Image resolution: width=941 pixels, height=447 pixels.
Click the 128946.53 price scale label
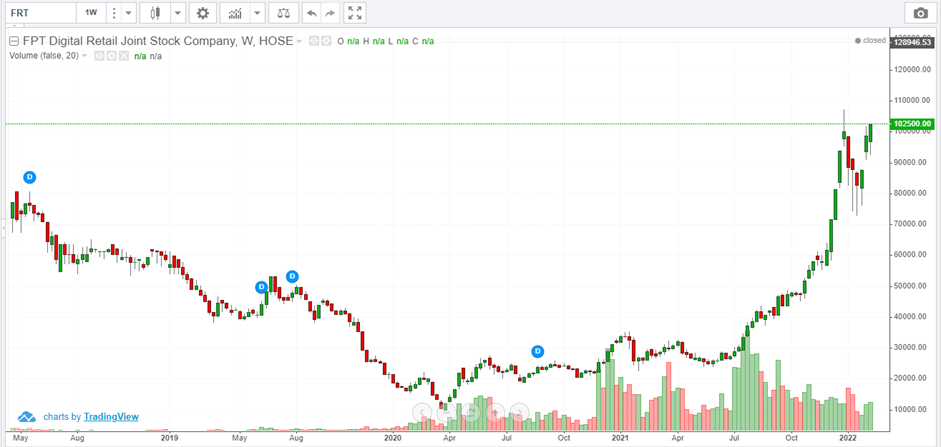tap(912, 42)
